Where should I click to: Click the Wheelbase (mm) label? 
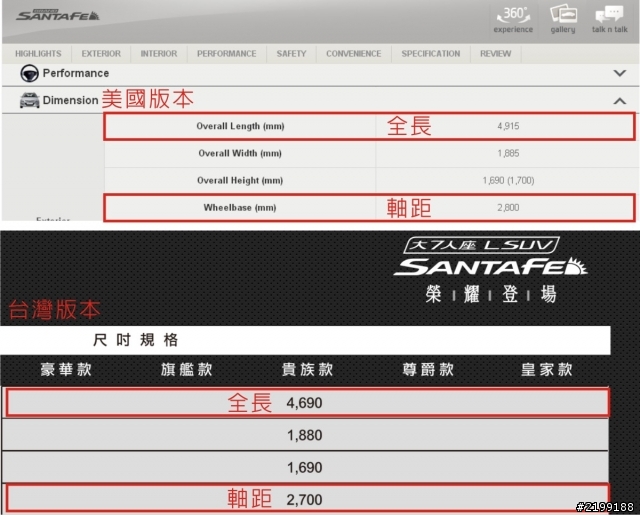click(240, 208)
